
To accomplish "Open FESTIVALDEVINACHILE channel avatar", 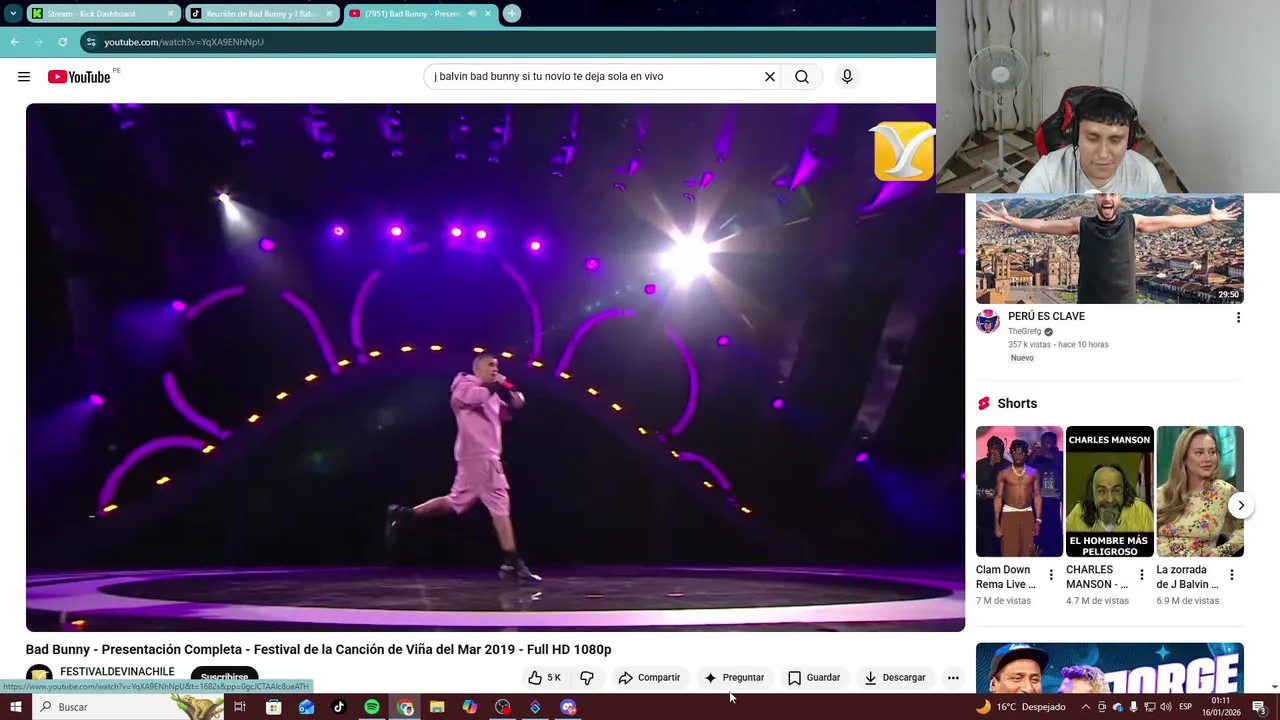I will [39, 677].
